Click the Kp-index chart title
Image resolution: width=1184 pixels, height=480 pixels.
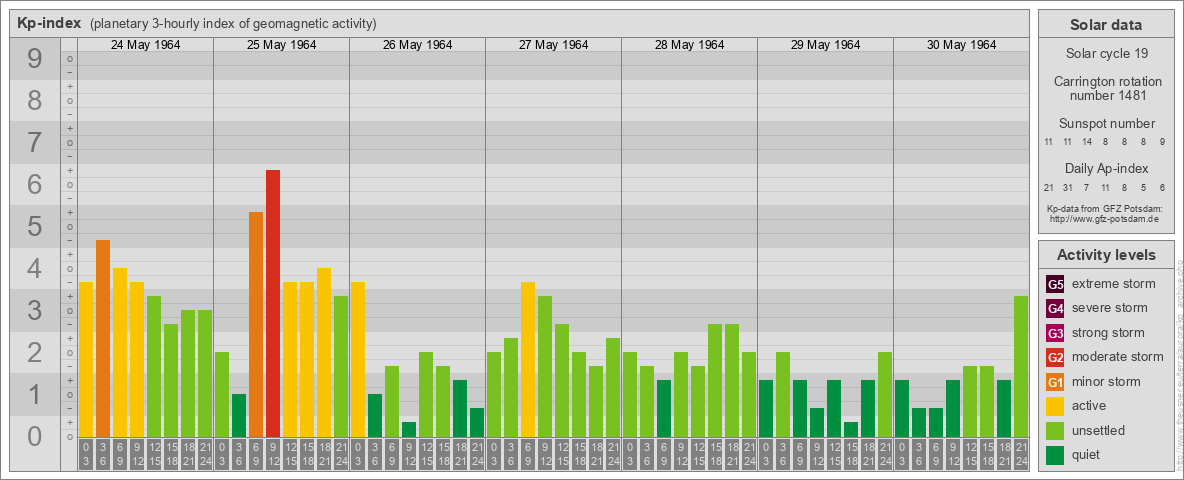(49, 23)
